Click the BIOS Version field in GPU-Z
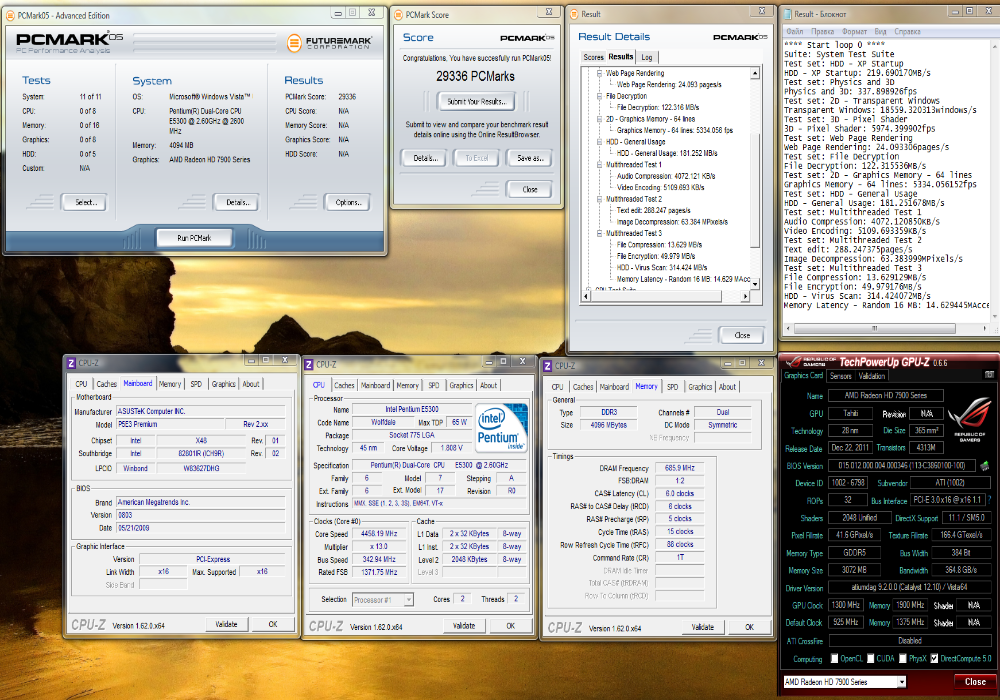The width and height of the screenshot is (1000, 700). [x=902, y=465]
